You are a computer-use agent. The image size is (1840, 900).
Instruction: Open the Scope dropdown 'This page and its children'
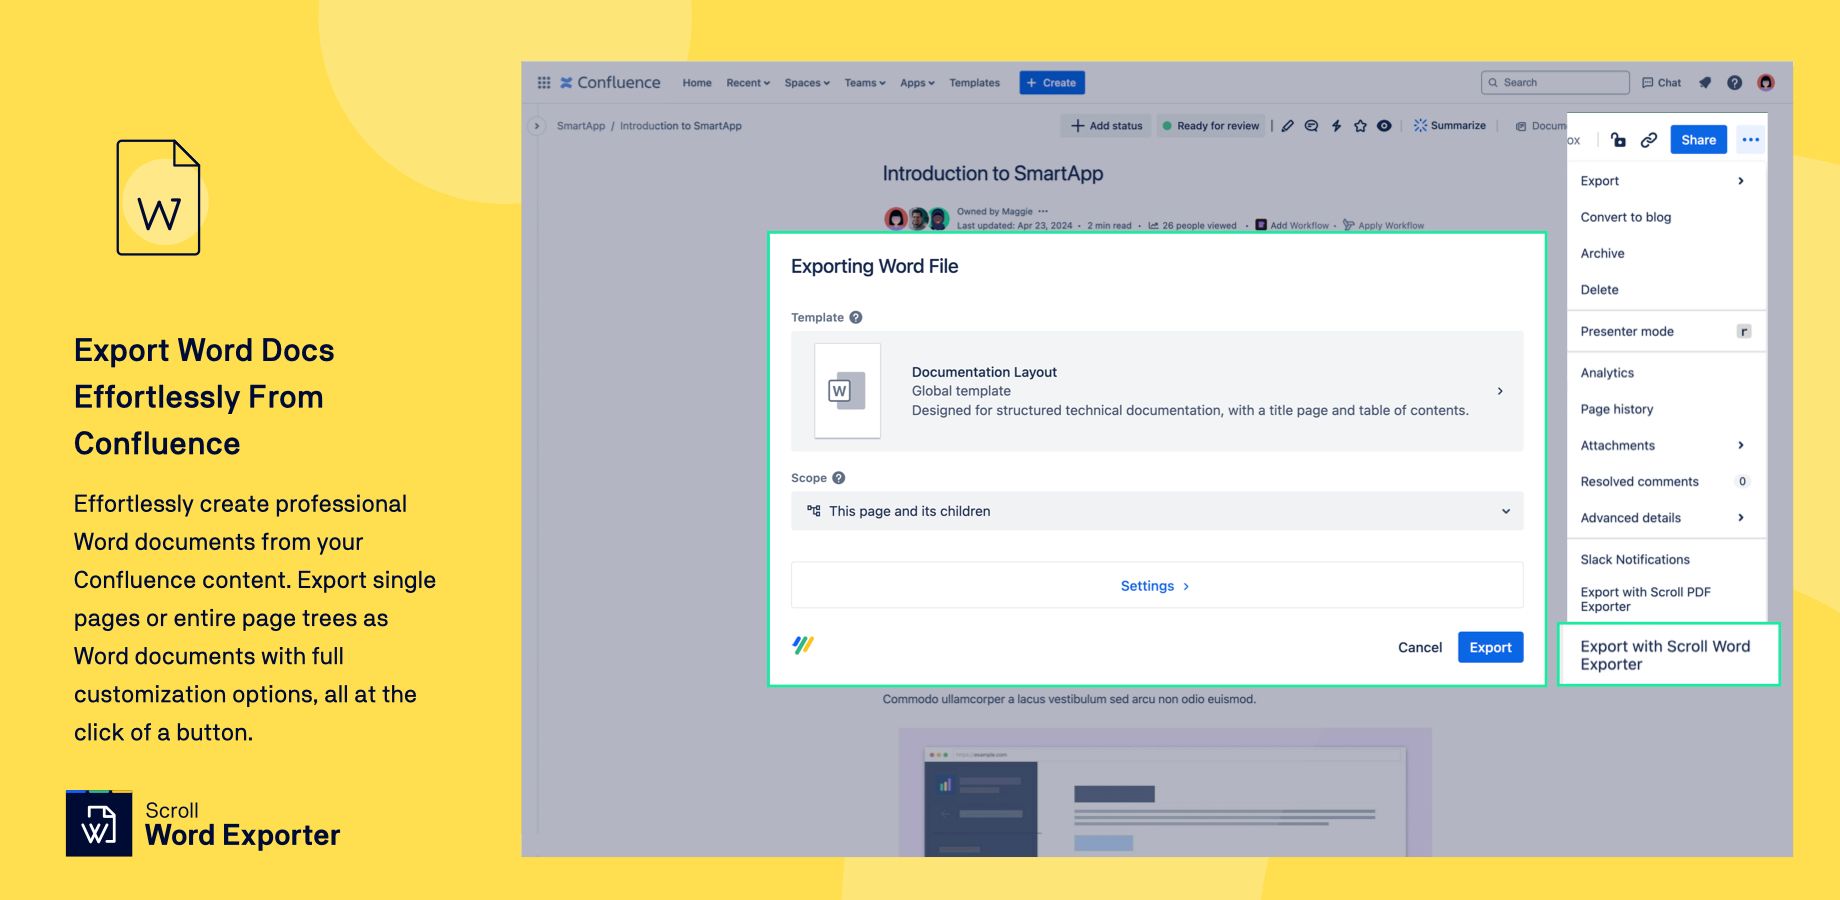tap(1157, 511)
